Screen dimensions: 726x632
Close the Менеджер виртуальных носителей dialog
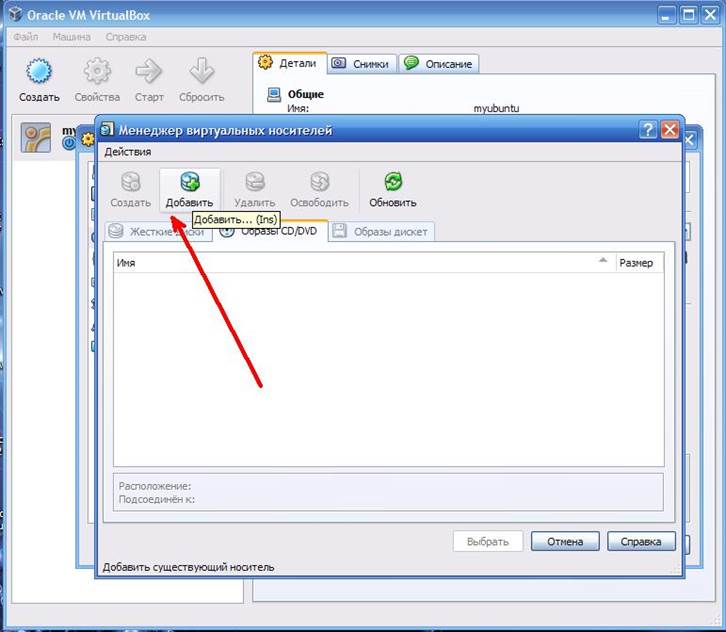click(670, 130)
